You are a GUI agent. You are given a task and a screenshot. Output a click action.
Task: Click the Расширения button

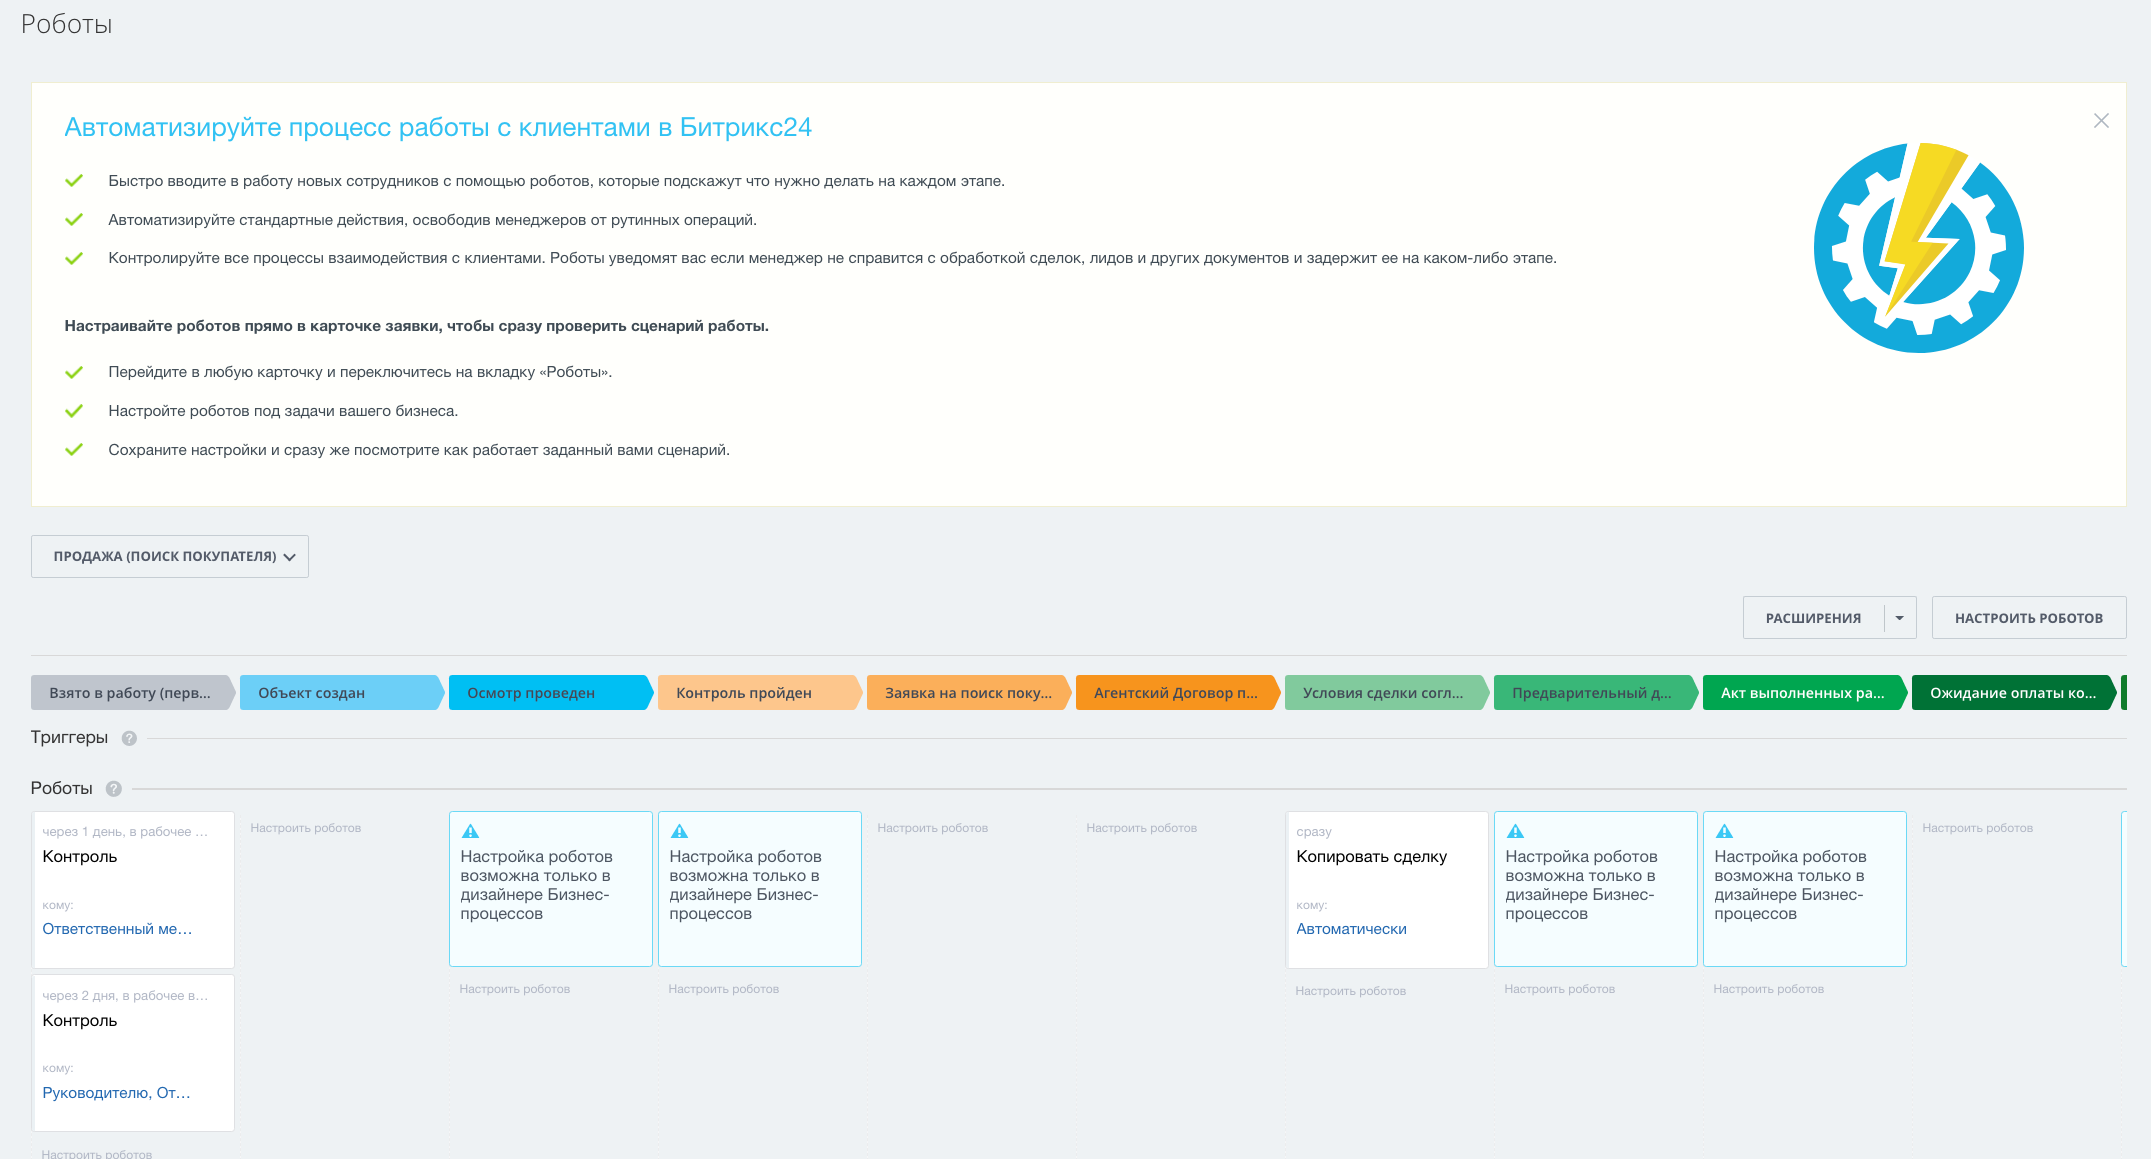(x=1813, y=618)
